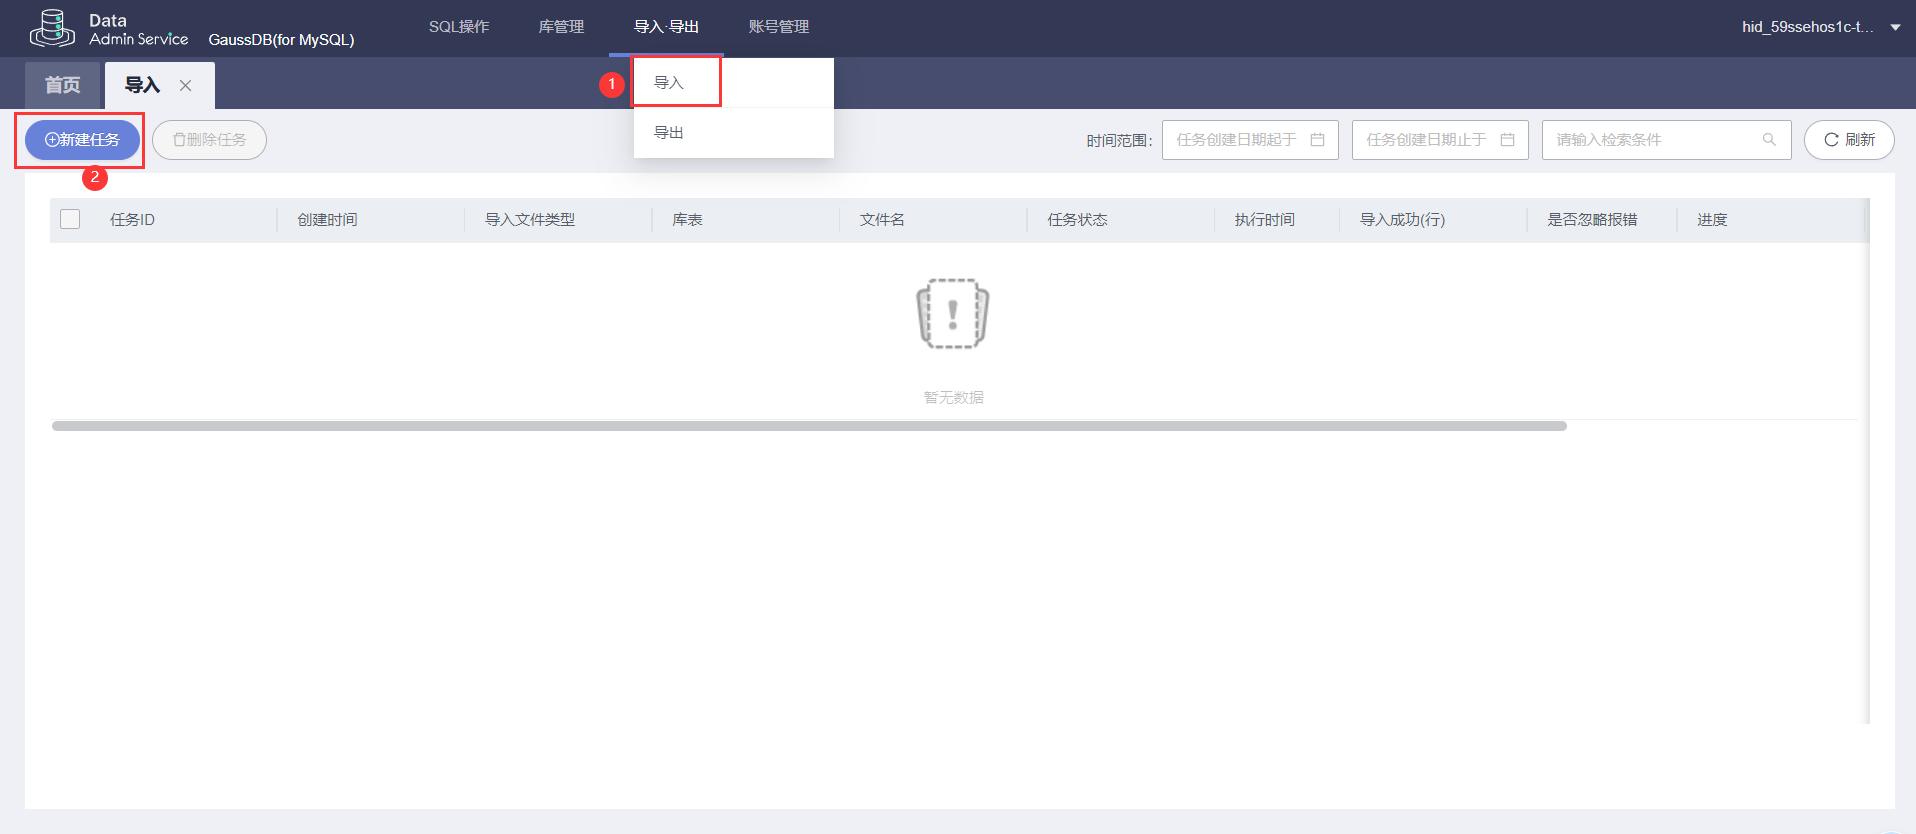Image resolution: width=1916 pixels, height=834 pixels.
Task: Switch to the 导入 tab
Action: 142,86
